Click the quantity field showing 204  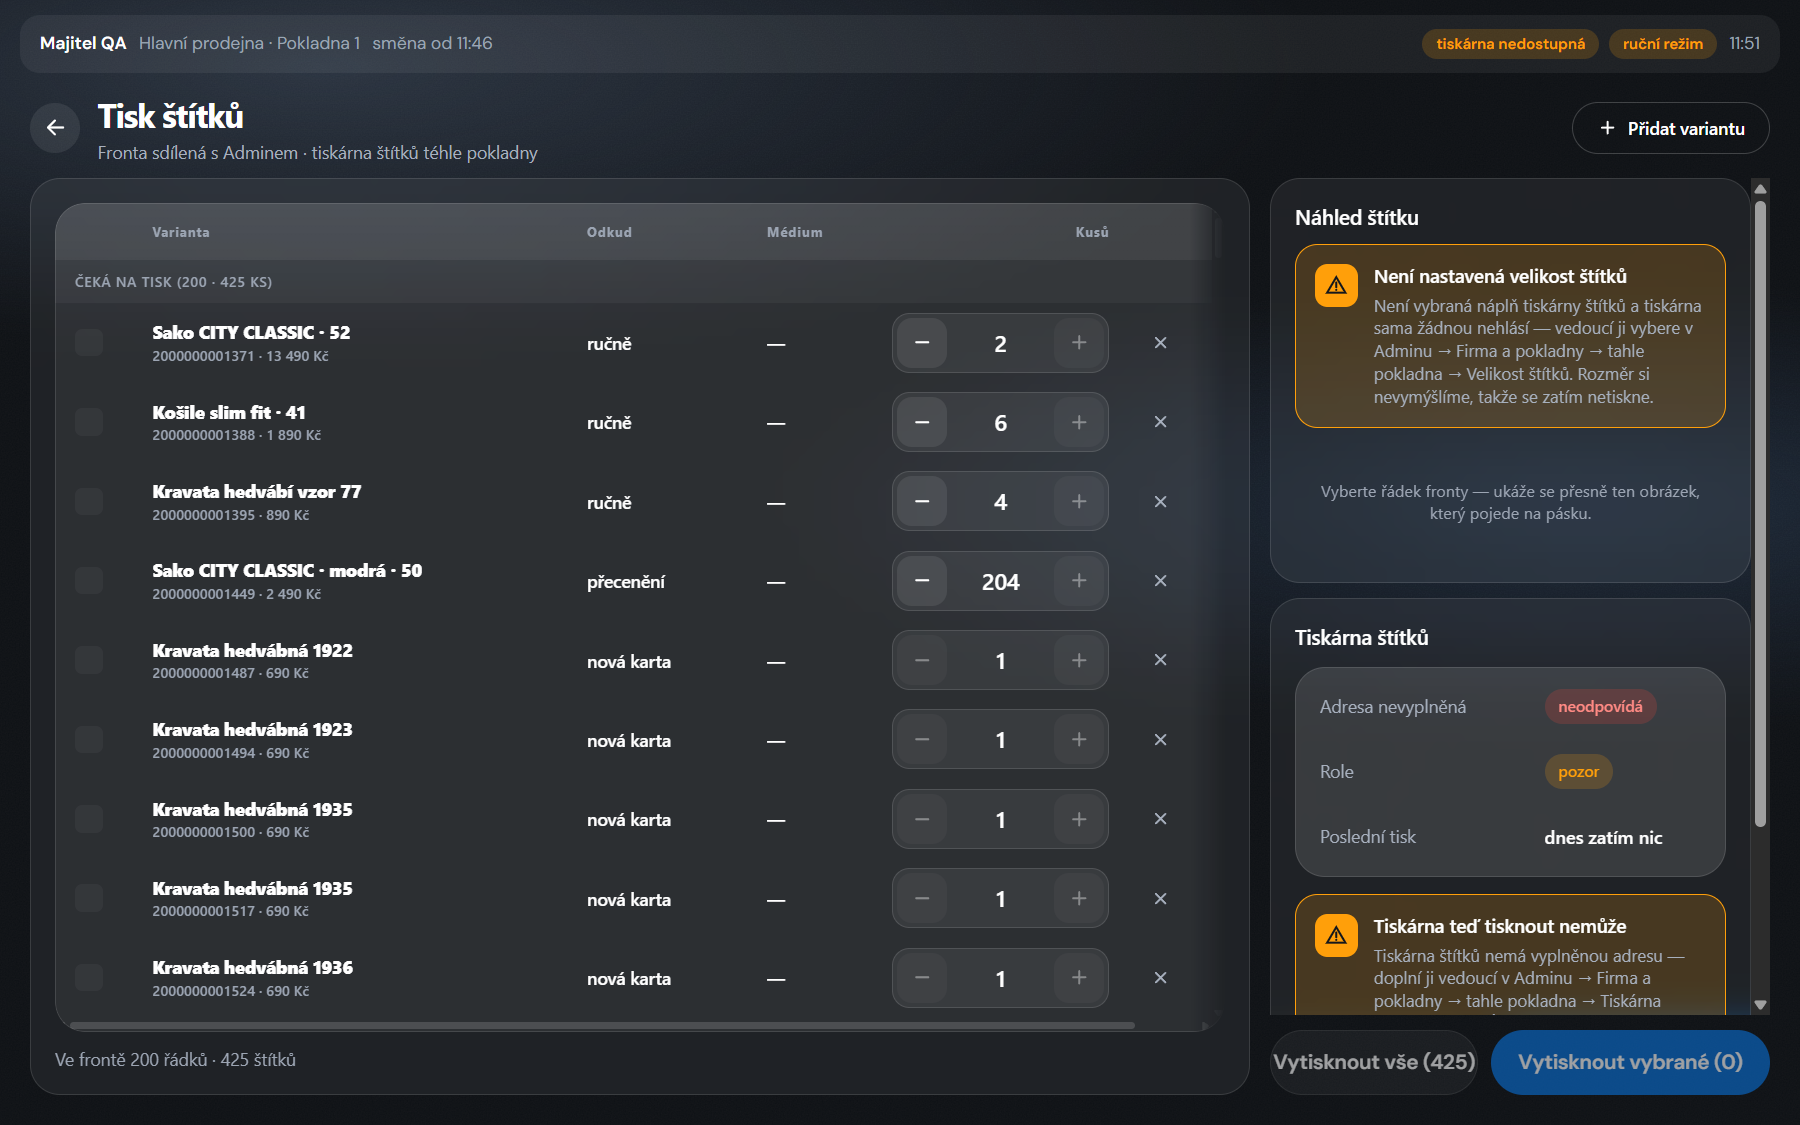pos(1000,581)
